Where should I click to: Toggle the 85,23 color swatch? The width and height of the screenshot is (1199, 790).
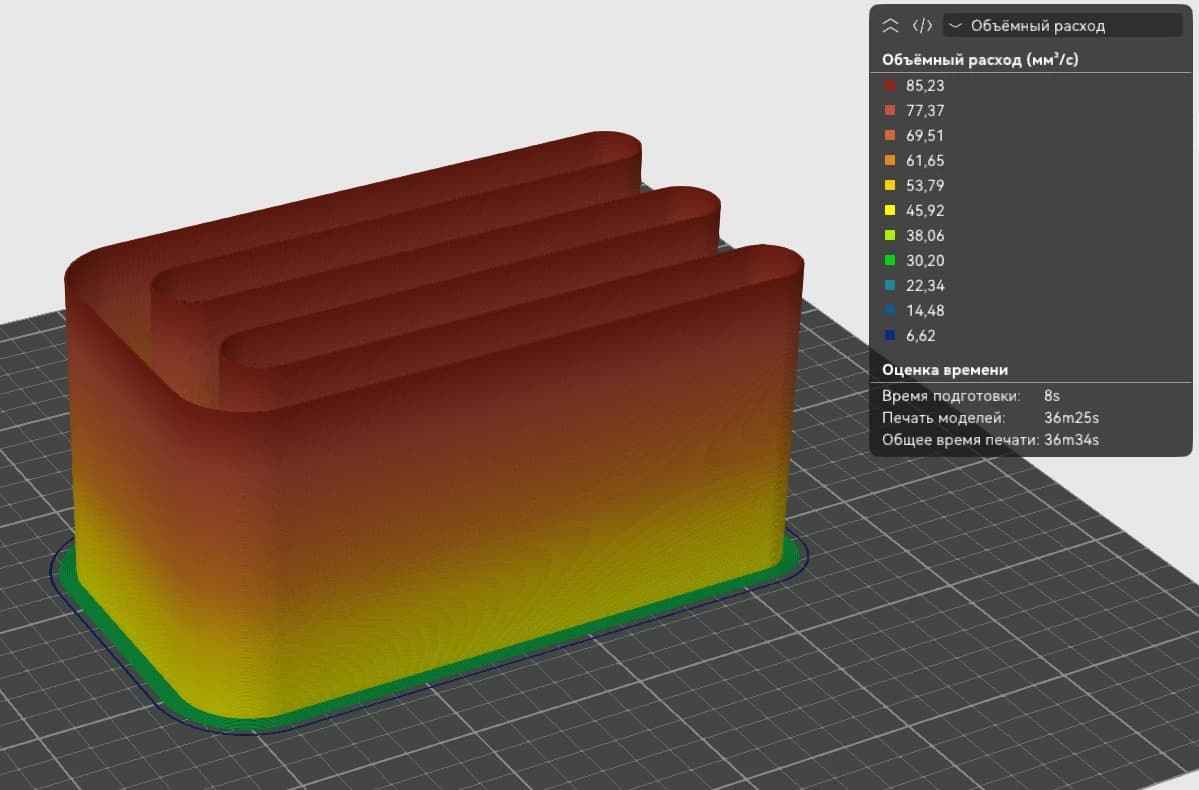pos(890,86)
